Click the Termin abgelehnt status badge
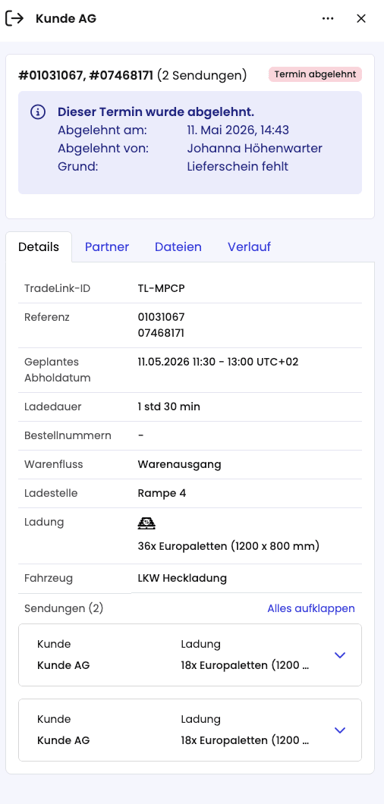The width and height of the screenshot is (384, 804). [315, 74]
